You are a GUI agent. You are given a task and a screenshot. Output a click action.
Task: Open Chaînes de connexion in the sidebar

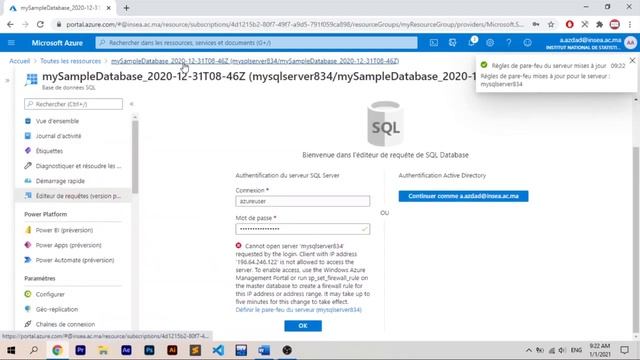(x=65, y=324)
